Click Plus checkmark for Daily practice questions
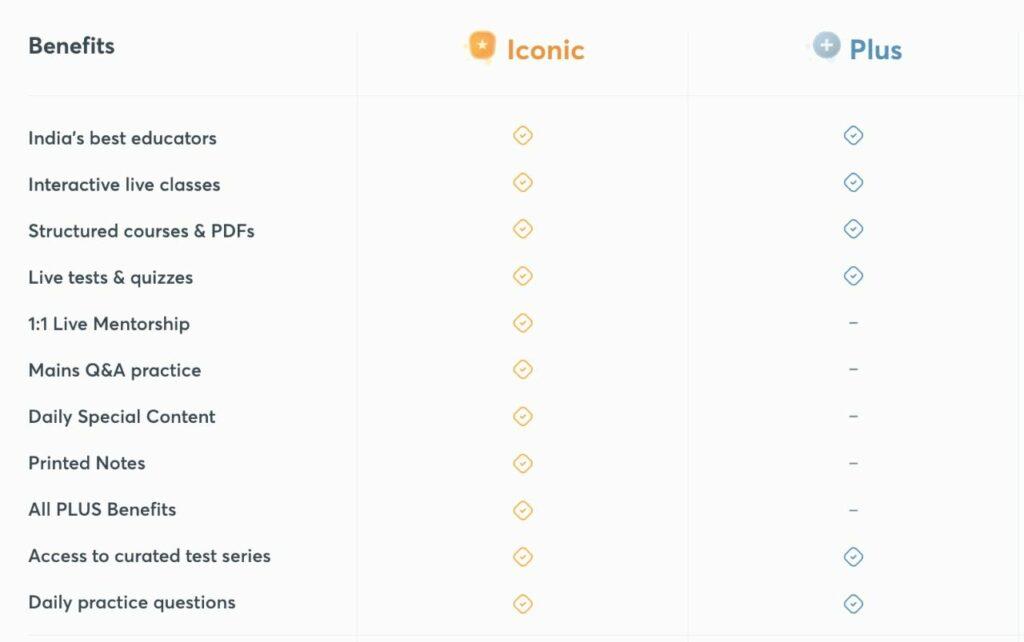The height and width of the screenshot is (642, 1024). (x=853, y=603)
